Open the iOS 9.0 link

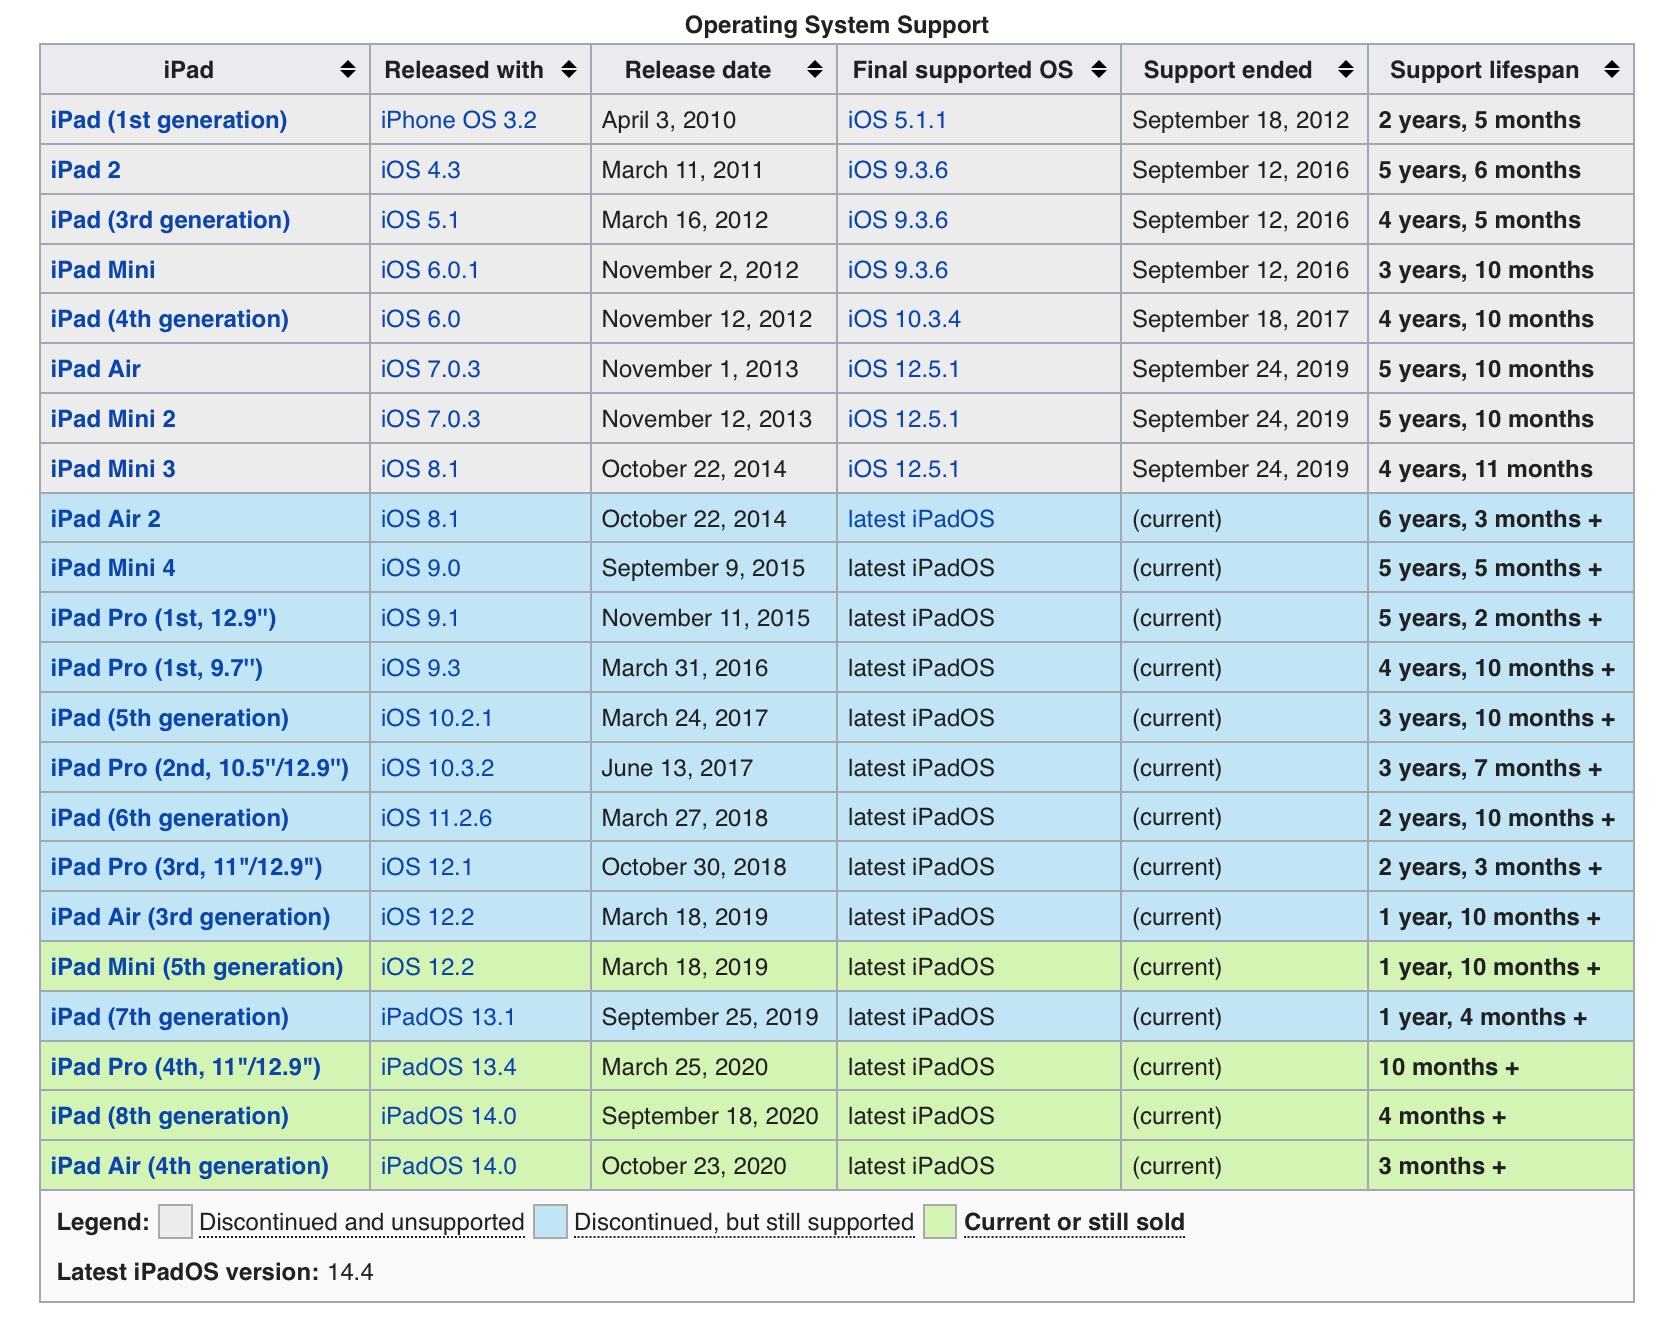(x=421, y=568)
